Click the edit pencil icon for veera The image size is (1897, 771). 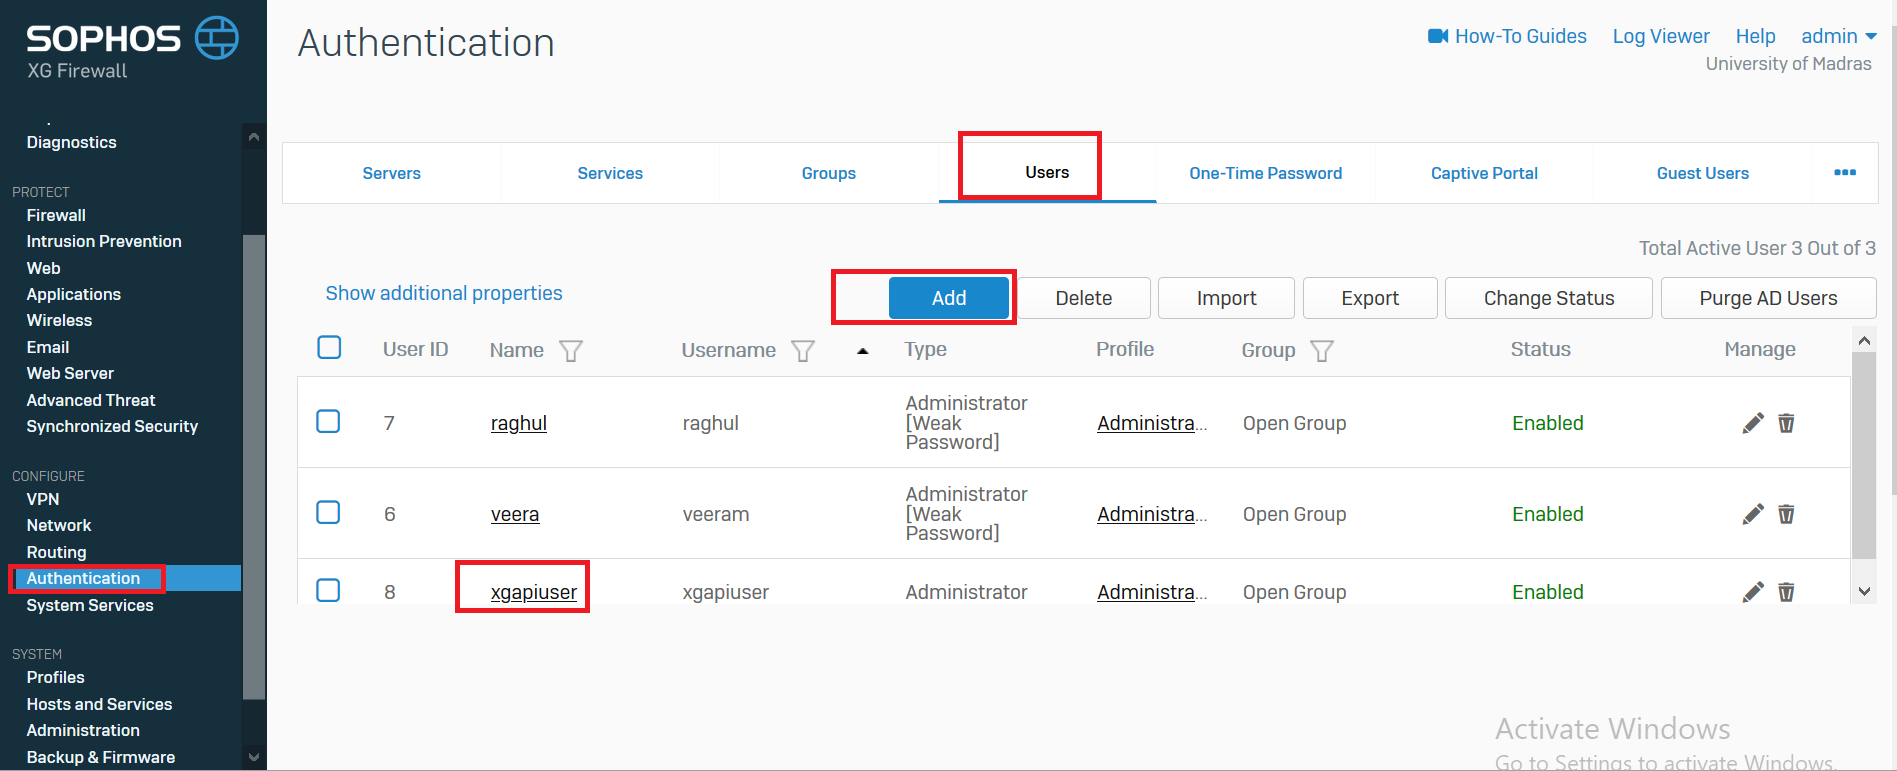1752,514
